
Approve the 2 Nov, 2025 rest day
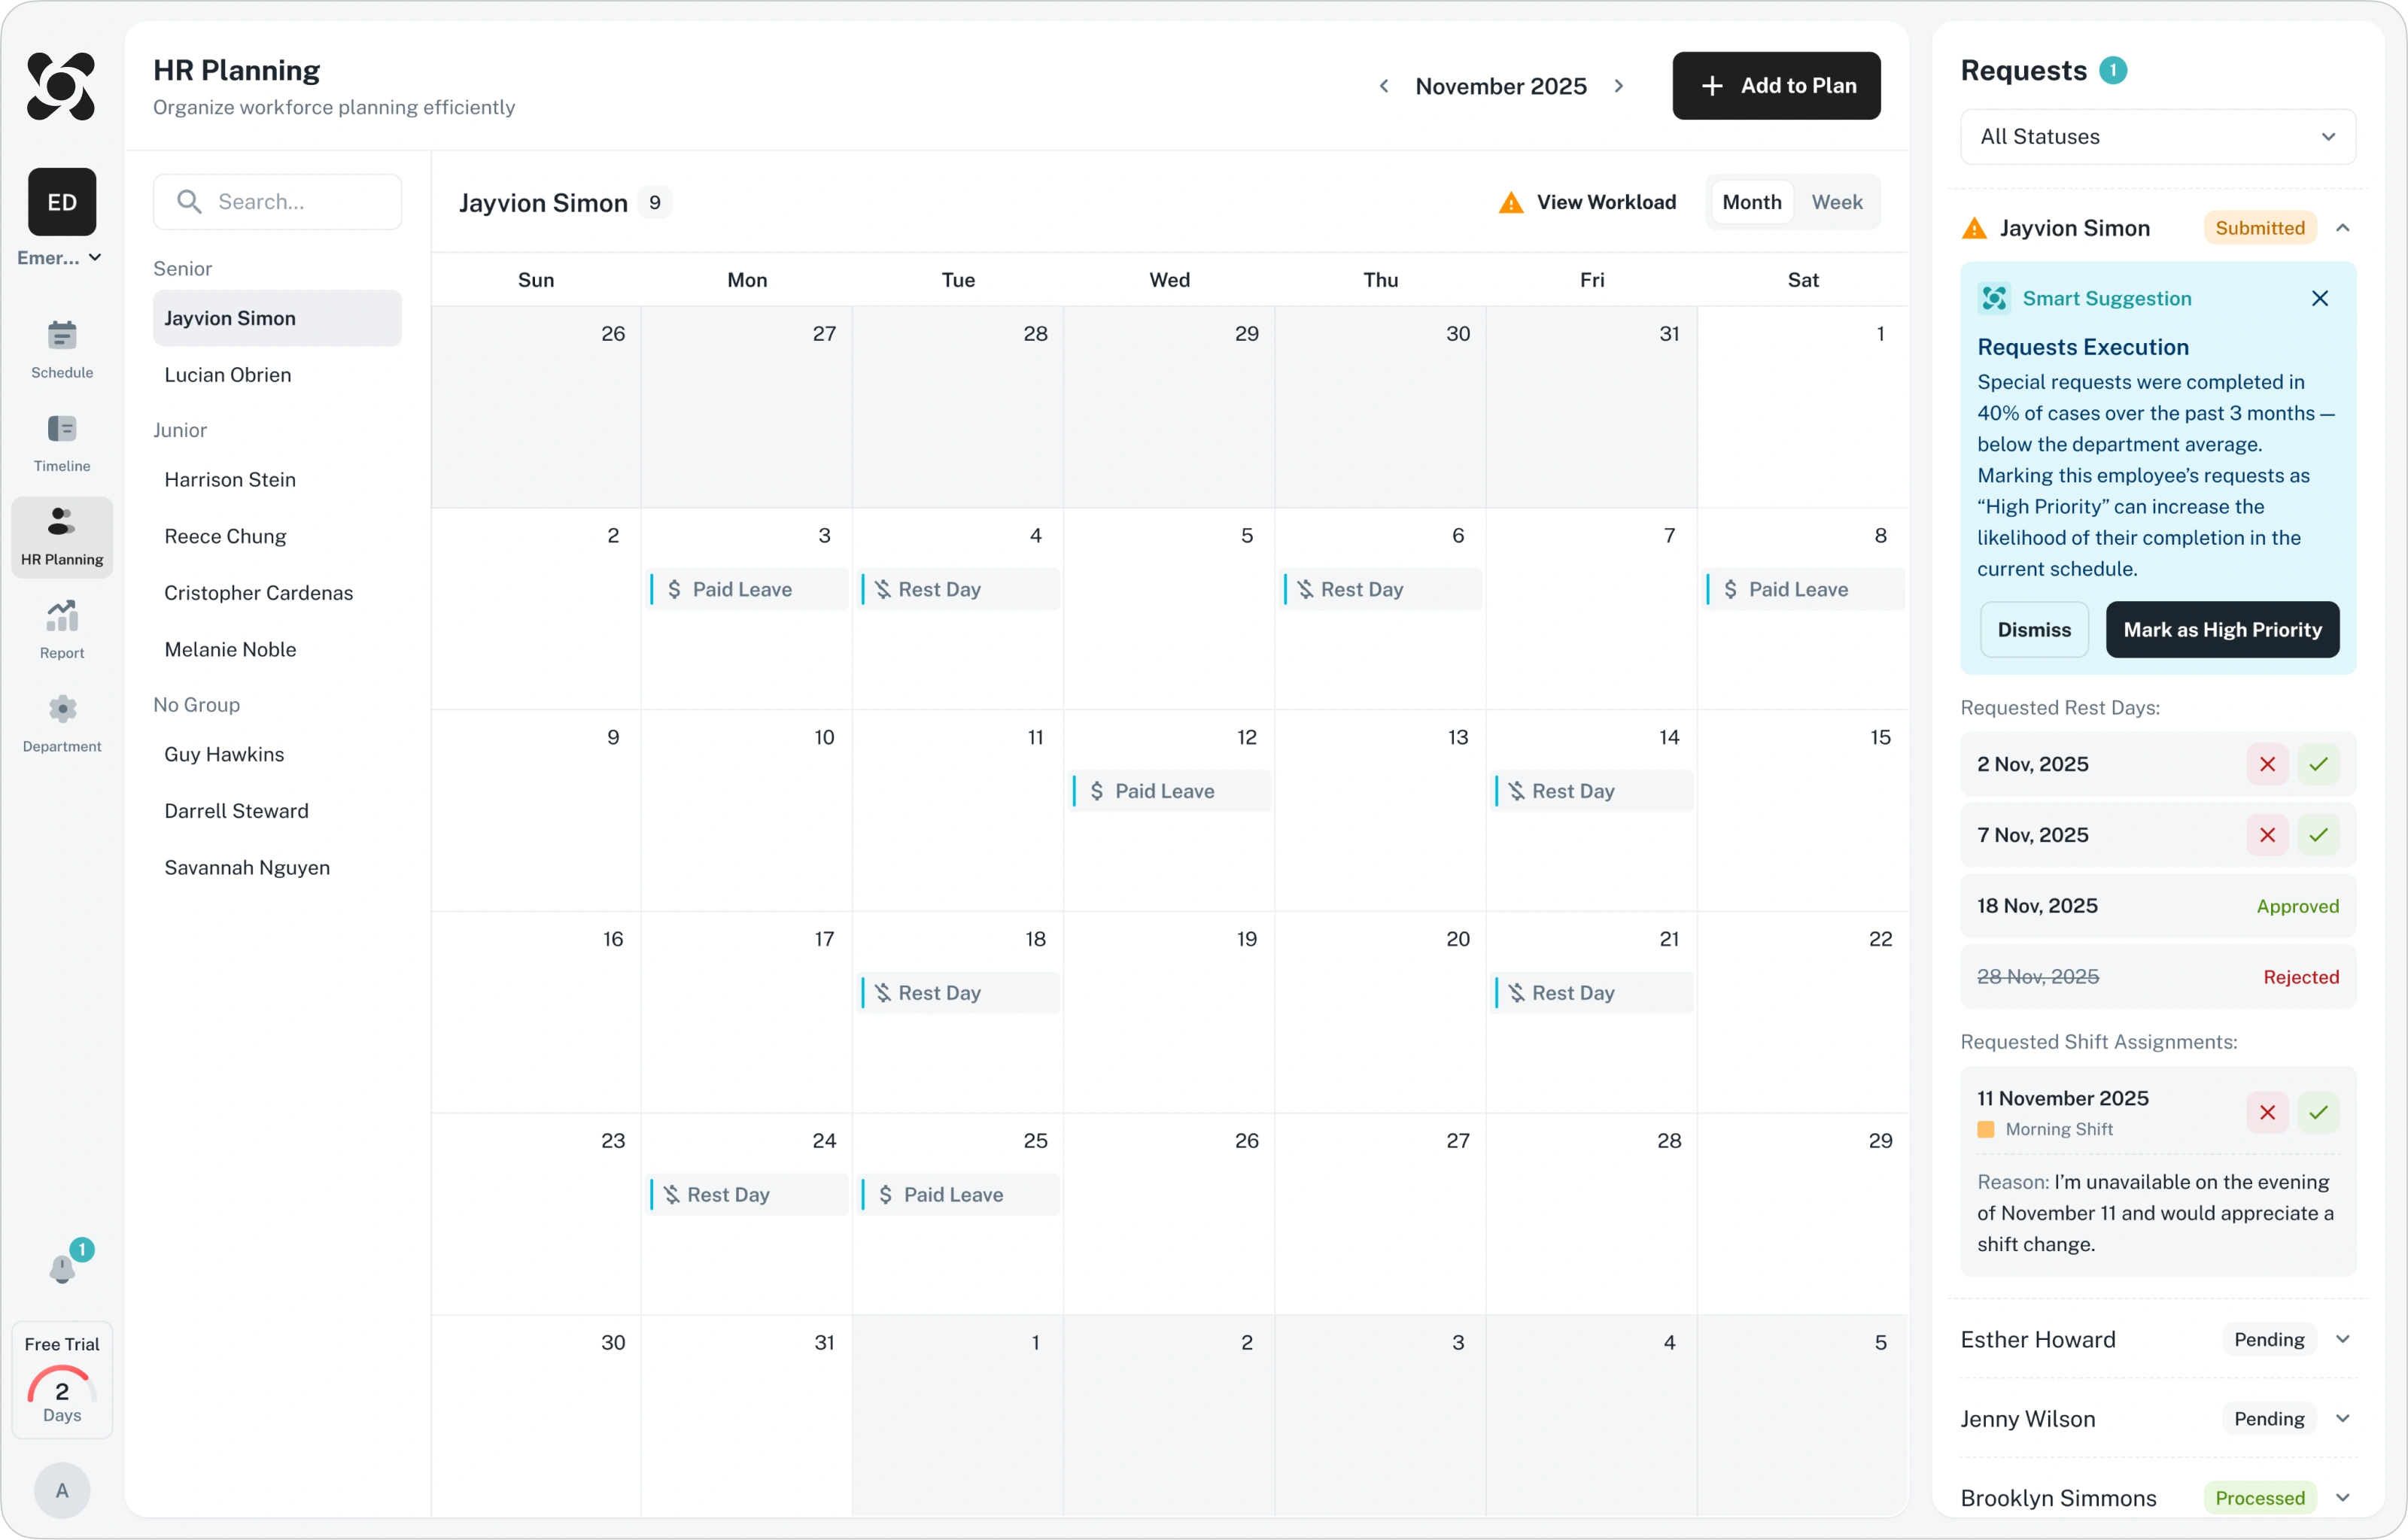pyautogui.click(x=2318, y=764)
